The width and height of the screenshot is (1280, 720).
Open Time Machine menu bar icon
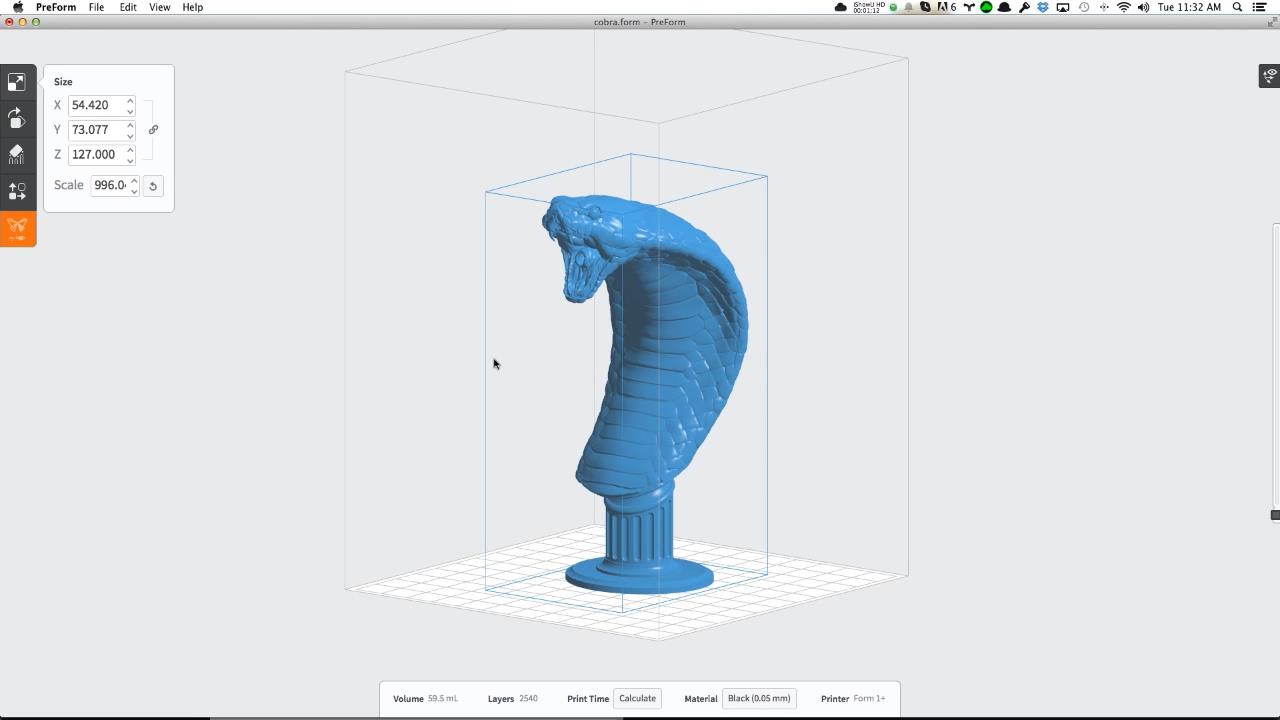click(x=1084, y=7)
